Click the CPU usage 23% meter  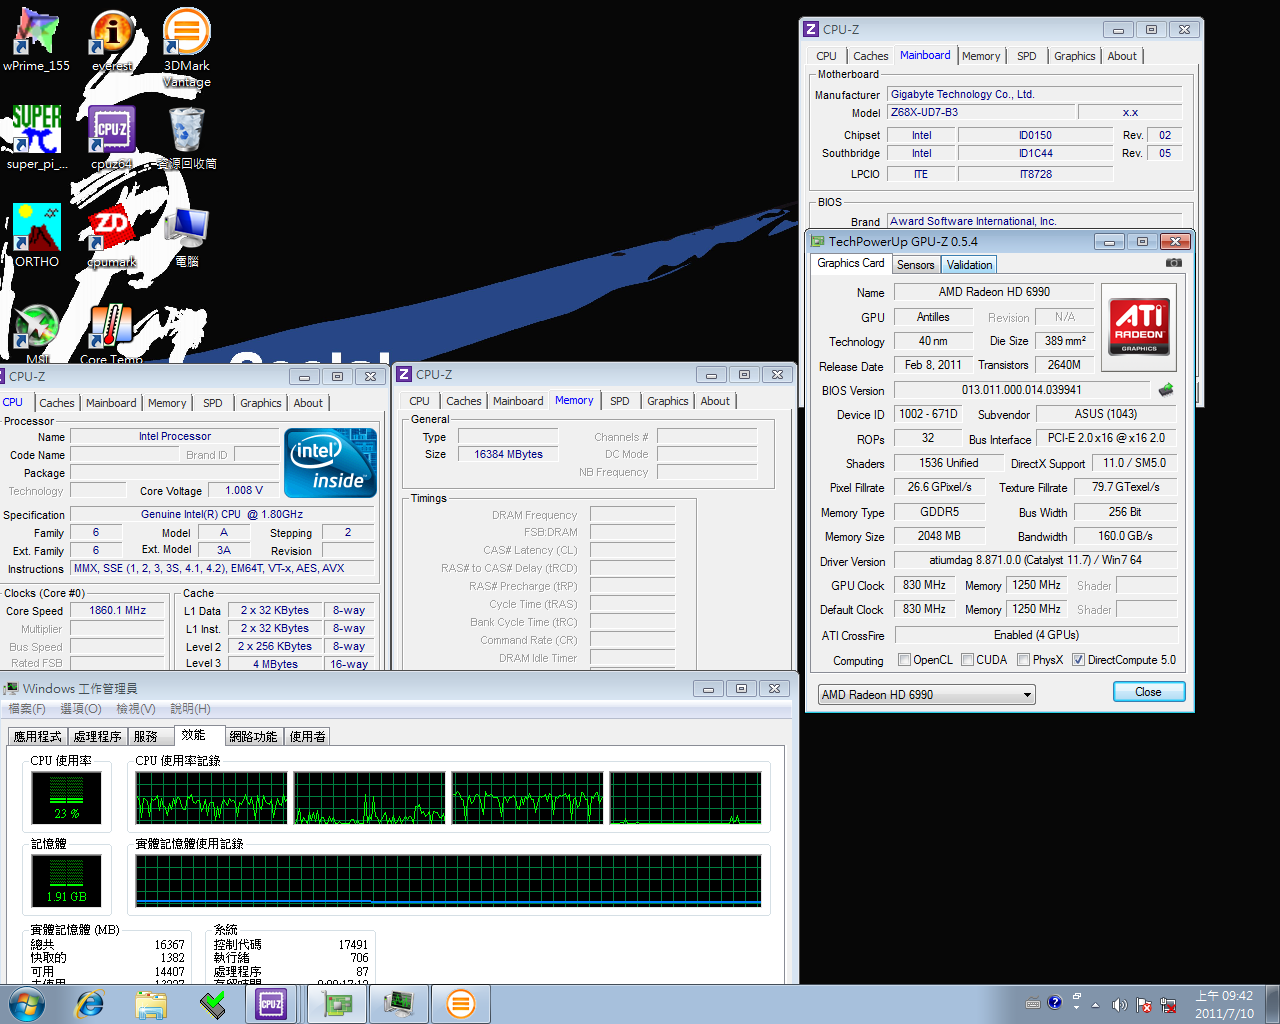(66, 797)
